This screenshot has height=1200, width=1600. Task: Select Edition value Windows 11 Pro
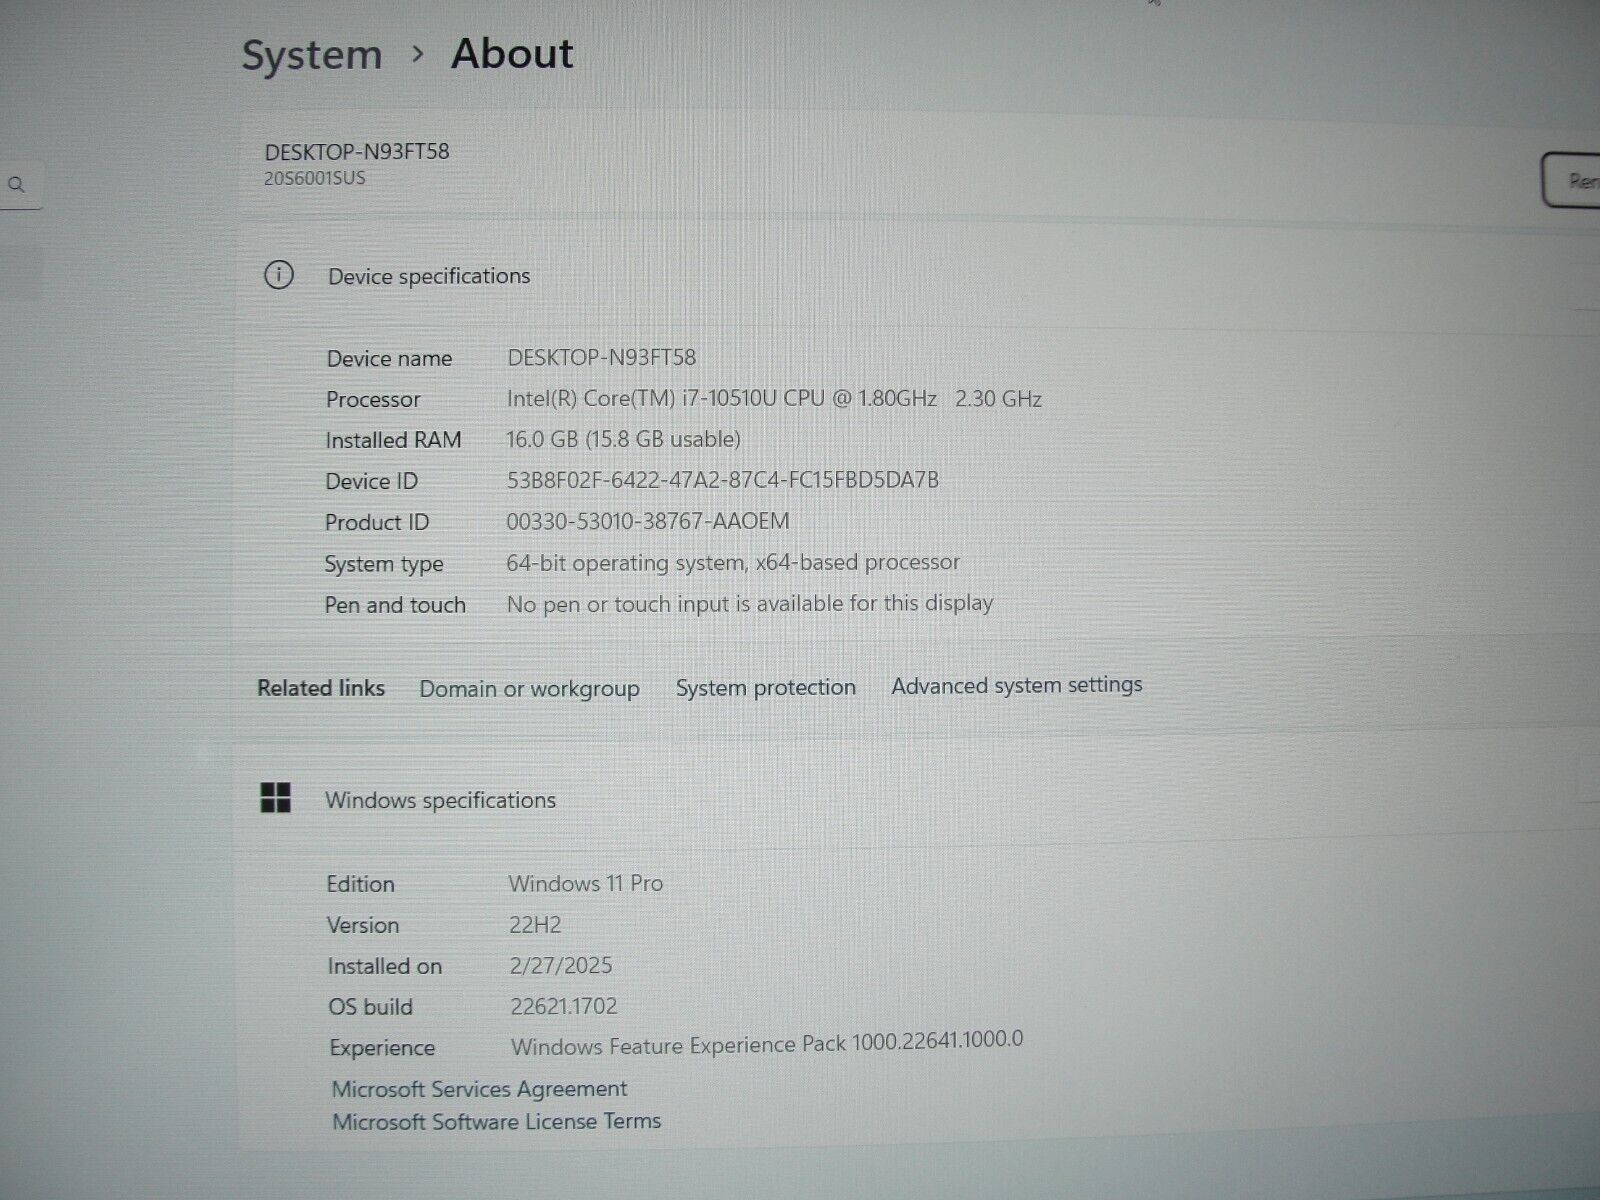point(586,884)
